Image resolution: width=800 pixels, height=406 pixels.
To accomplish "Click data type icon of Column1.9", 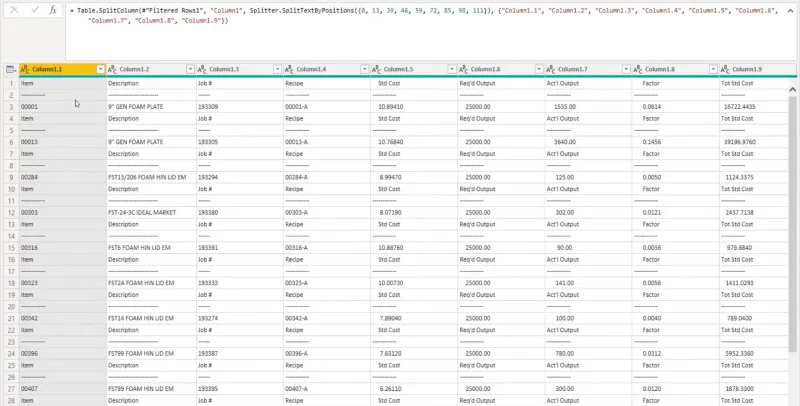I will (x=726, y=69).
